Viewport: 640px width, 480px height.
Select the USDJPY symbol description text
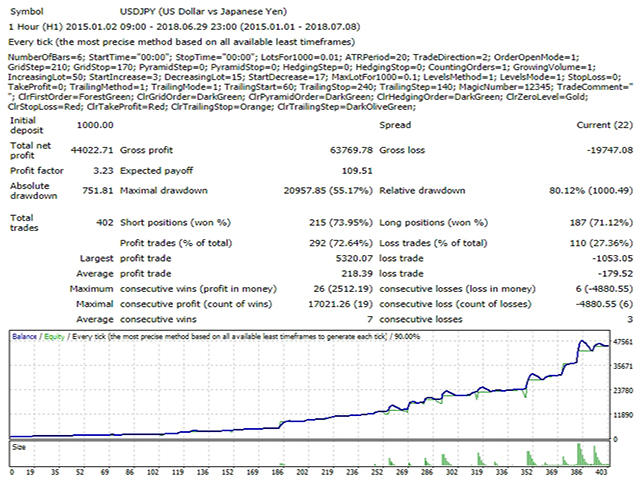coord(203,11)
